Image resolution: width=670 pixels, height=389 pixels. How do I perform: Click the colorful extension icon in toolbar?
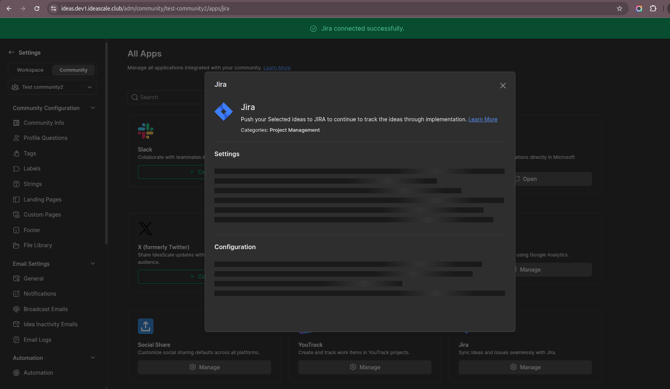[639, 9]
